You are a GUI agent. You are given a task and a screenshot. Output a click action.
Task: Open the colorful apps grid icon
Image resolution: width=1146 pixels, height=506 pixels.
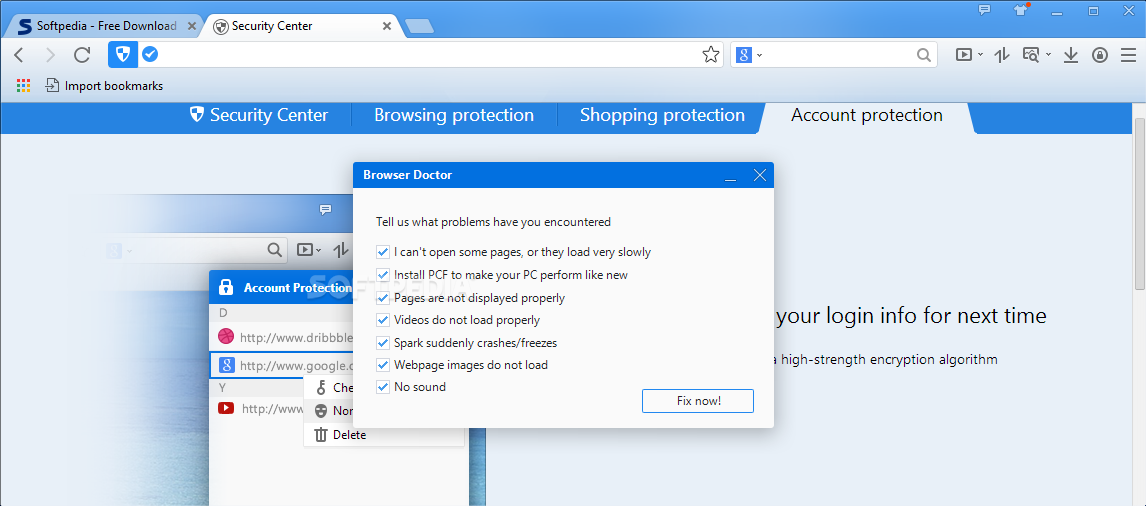coord(23,86)
